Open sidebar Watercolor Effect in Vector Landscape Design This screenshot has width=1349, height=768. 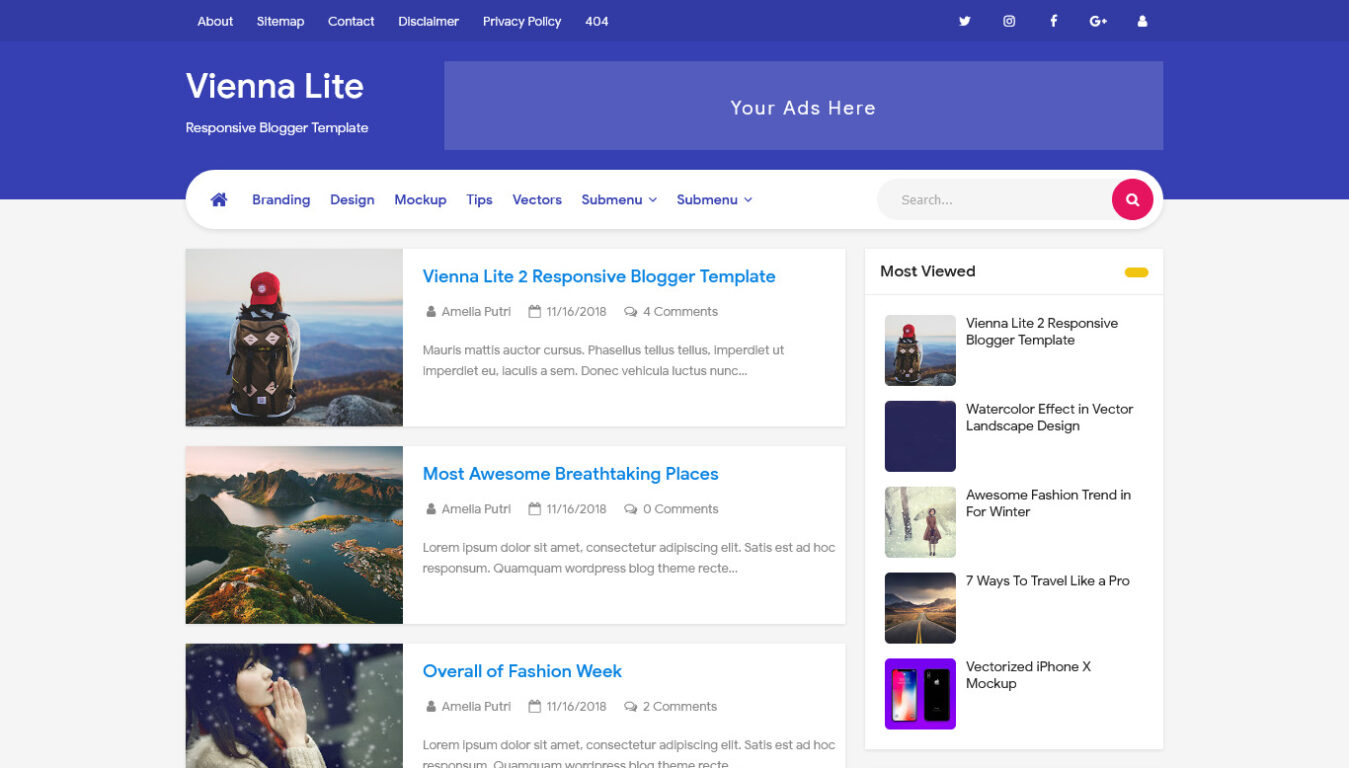click(1049, 417)
